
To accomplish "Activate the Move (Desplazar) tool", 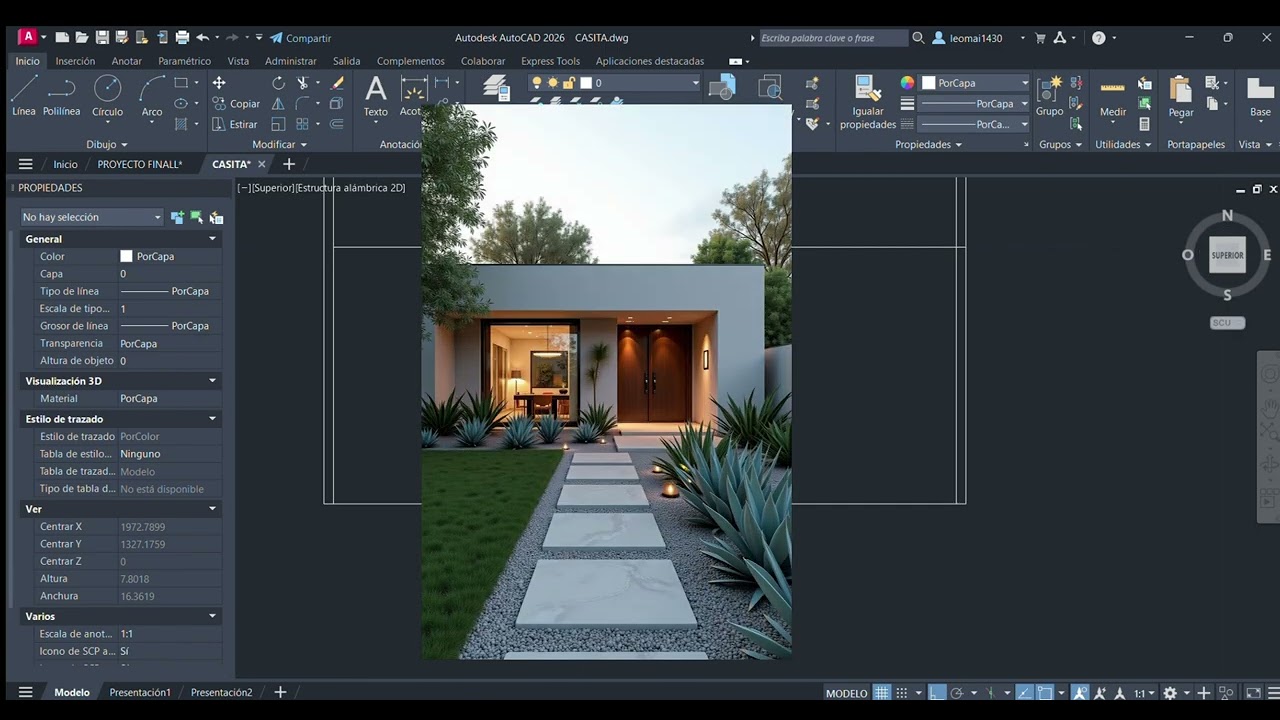I will (x=219, y=83).
